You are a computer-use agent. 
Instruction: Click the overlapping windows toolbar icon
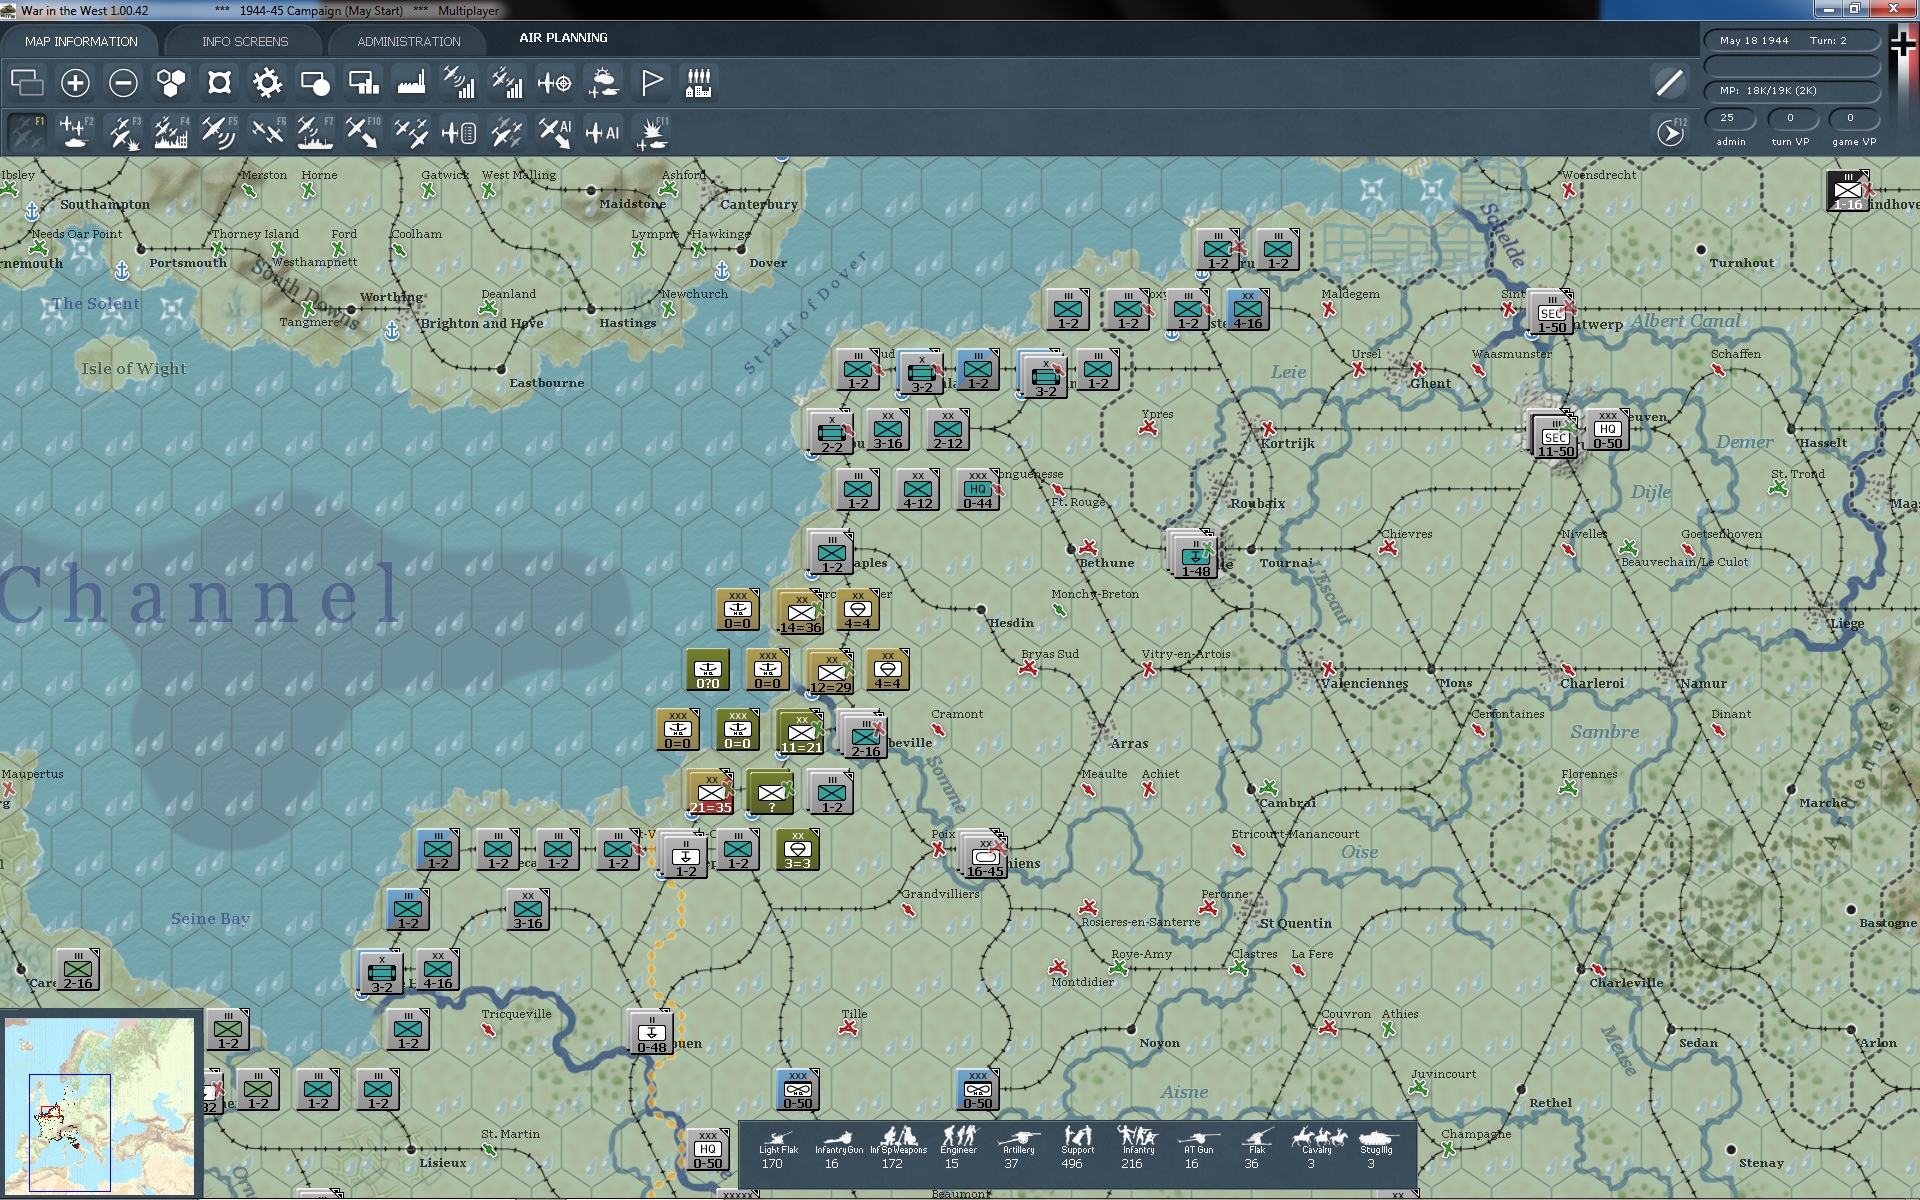tap(27, 83)
